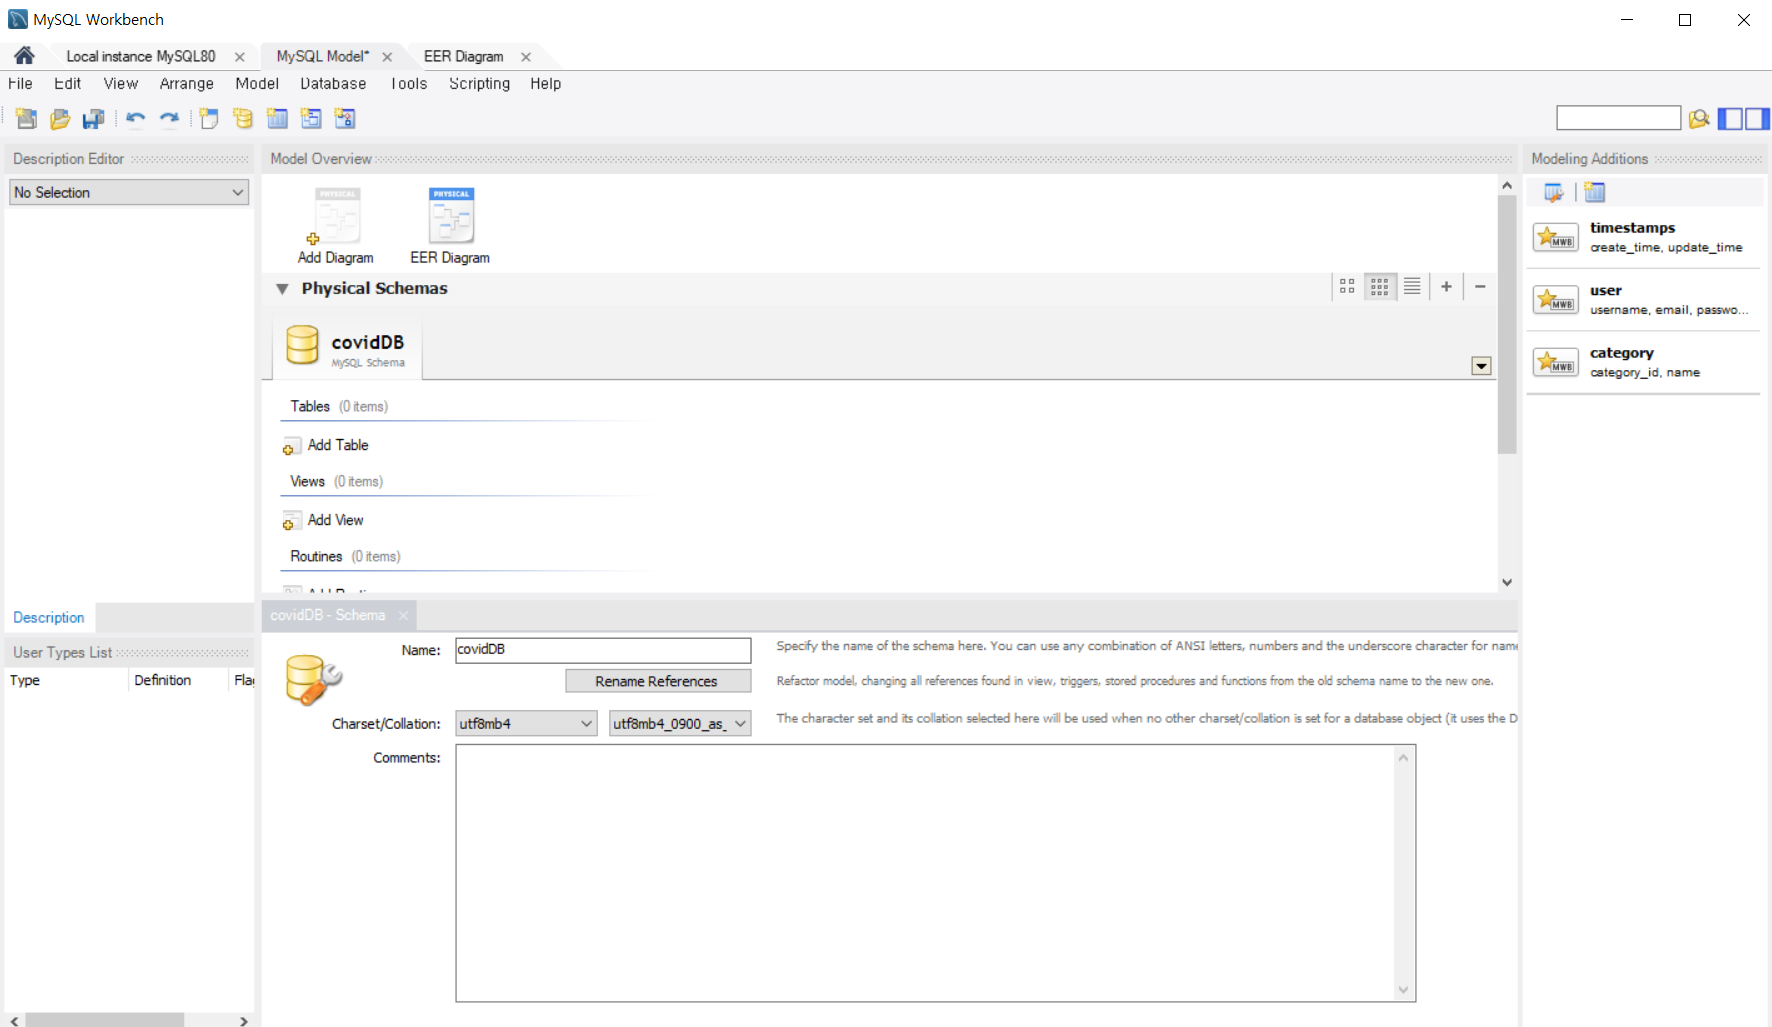Open the Help menu
Viewport: 1772px width, 1027px height.
[x=546, y=84]
